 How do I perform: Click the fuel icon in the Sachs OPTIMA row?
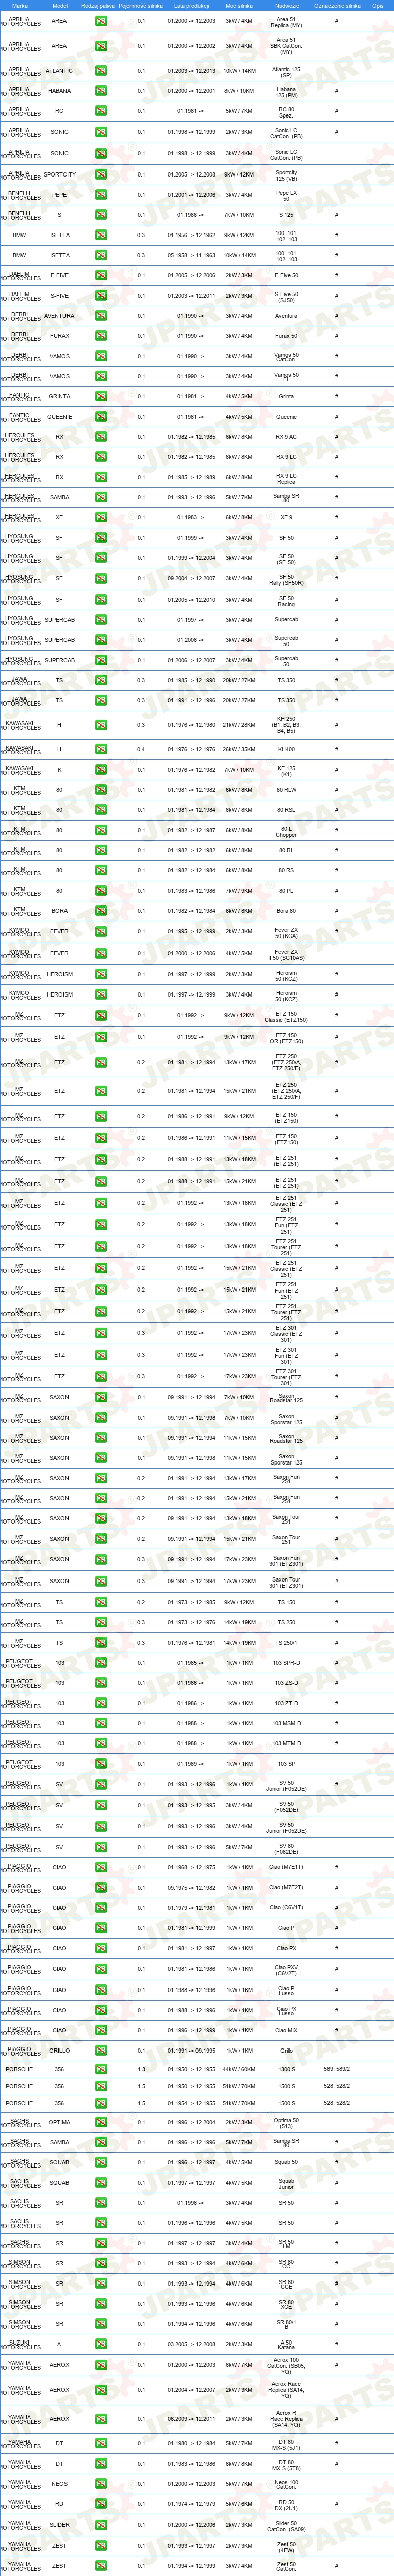[101, 2122]
